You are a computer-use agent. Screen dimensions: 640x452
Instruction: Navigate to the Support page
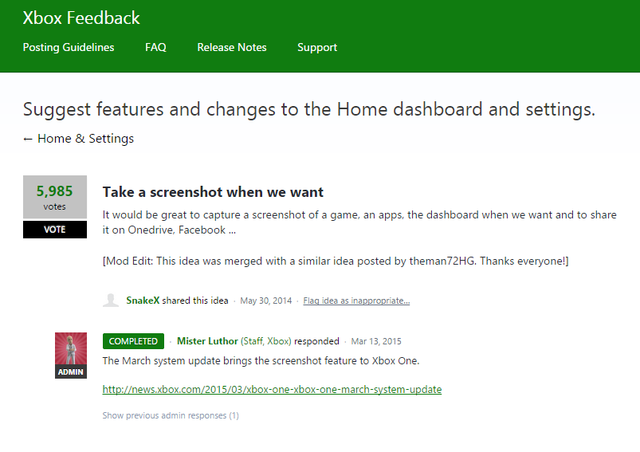pyautogui.click(x=317, y=47)
